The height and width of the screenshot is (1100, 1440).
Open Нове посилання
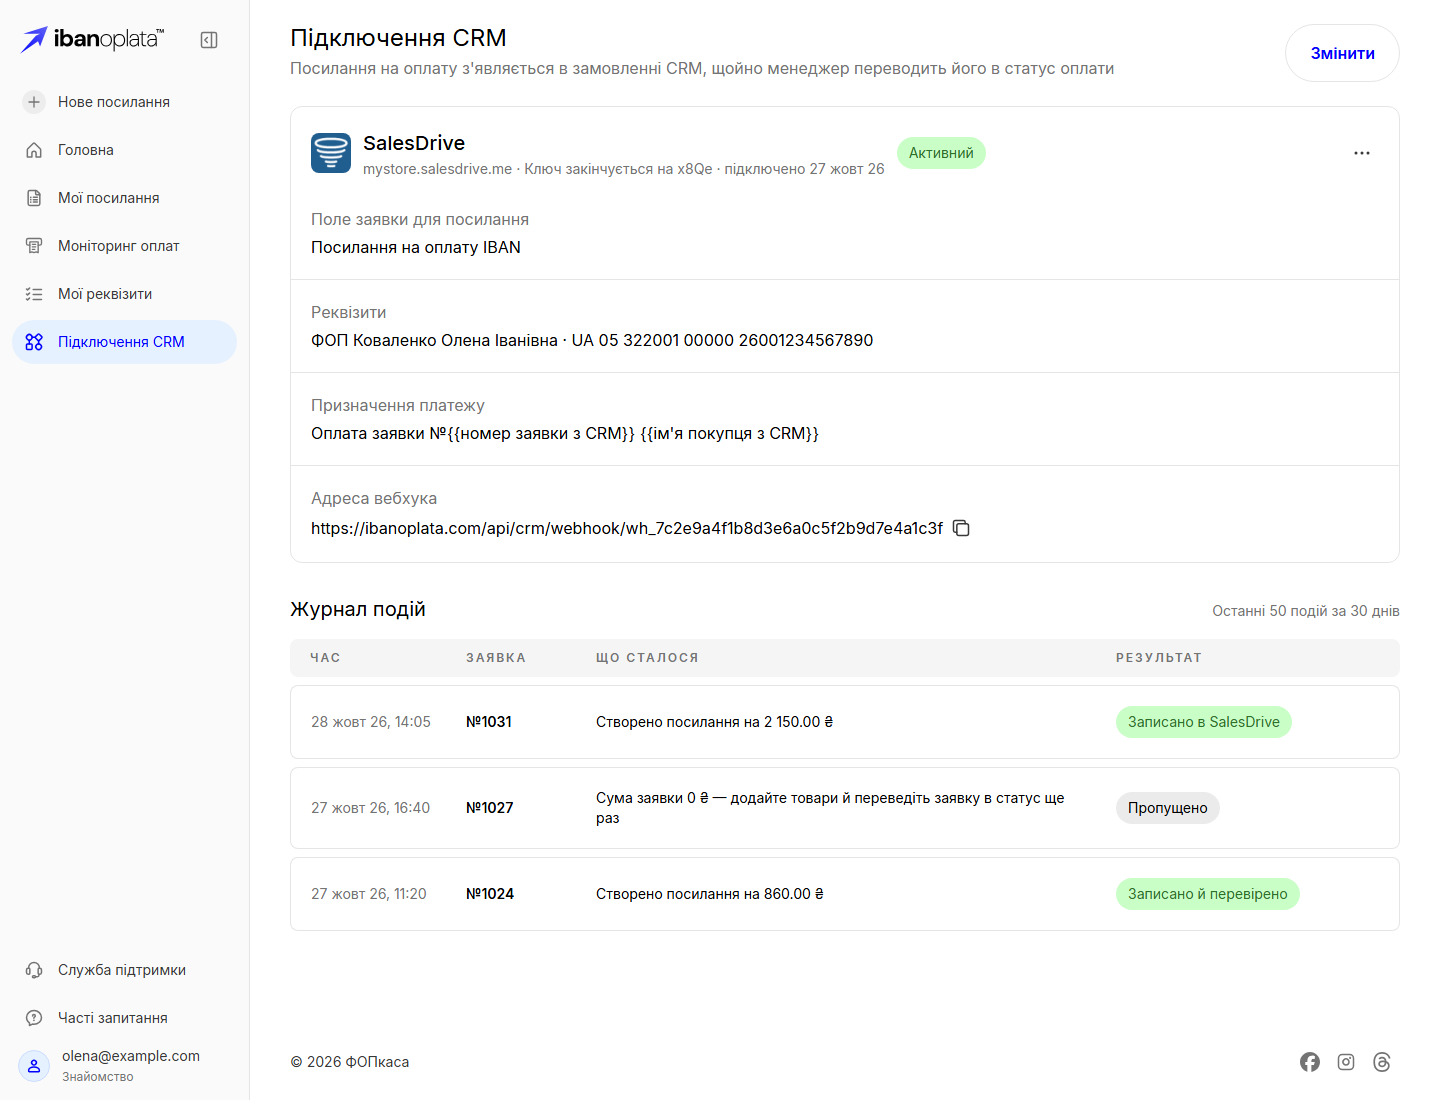(124, 102)
